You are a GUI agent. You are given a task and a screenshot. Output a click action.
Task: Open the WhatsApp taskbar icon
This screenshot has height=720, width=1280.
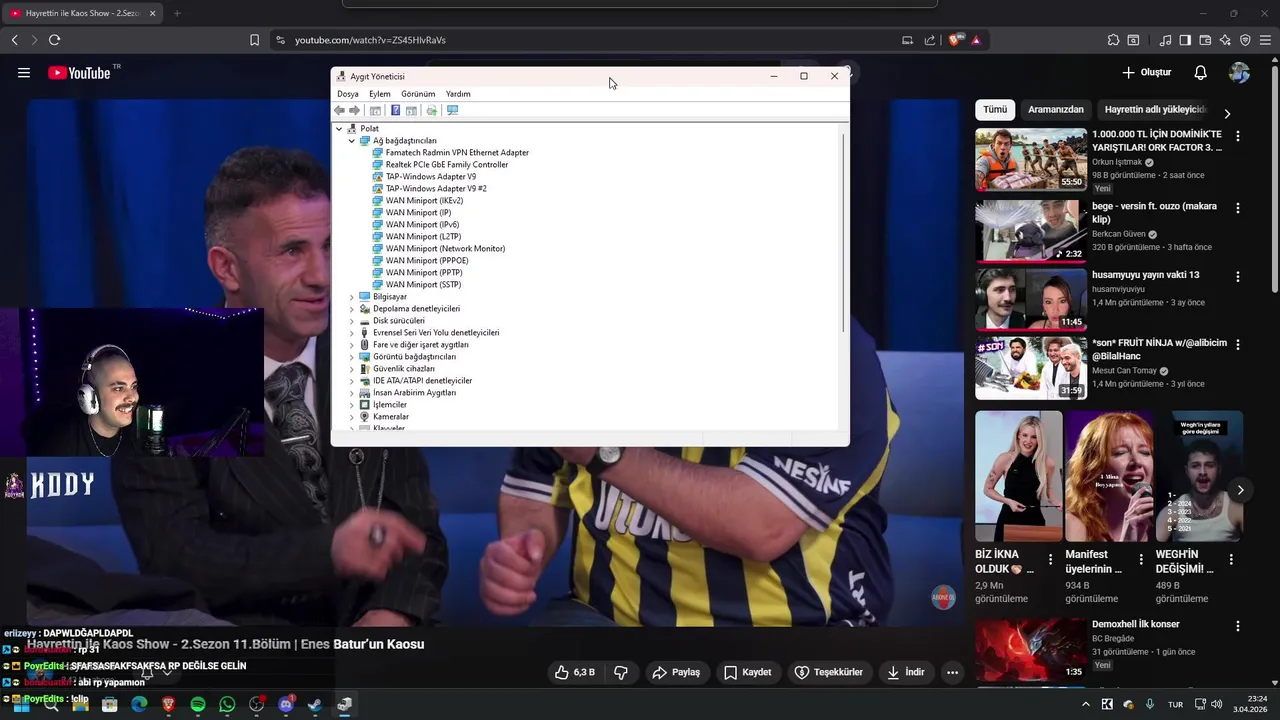pos(227,705)
